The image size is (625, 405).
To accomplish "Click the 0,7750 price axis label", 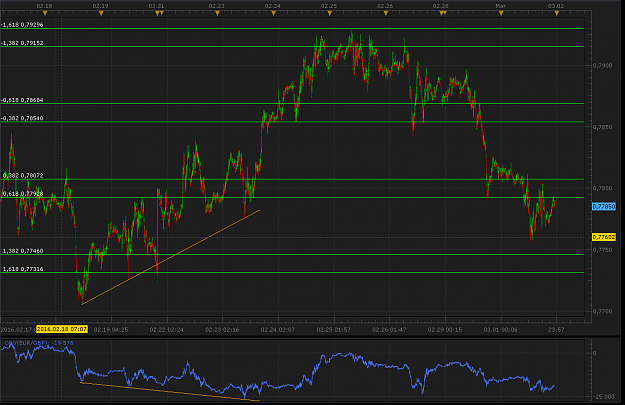I will point(602,250).
